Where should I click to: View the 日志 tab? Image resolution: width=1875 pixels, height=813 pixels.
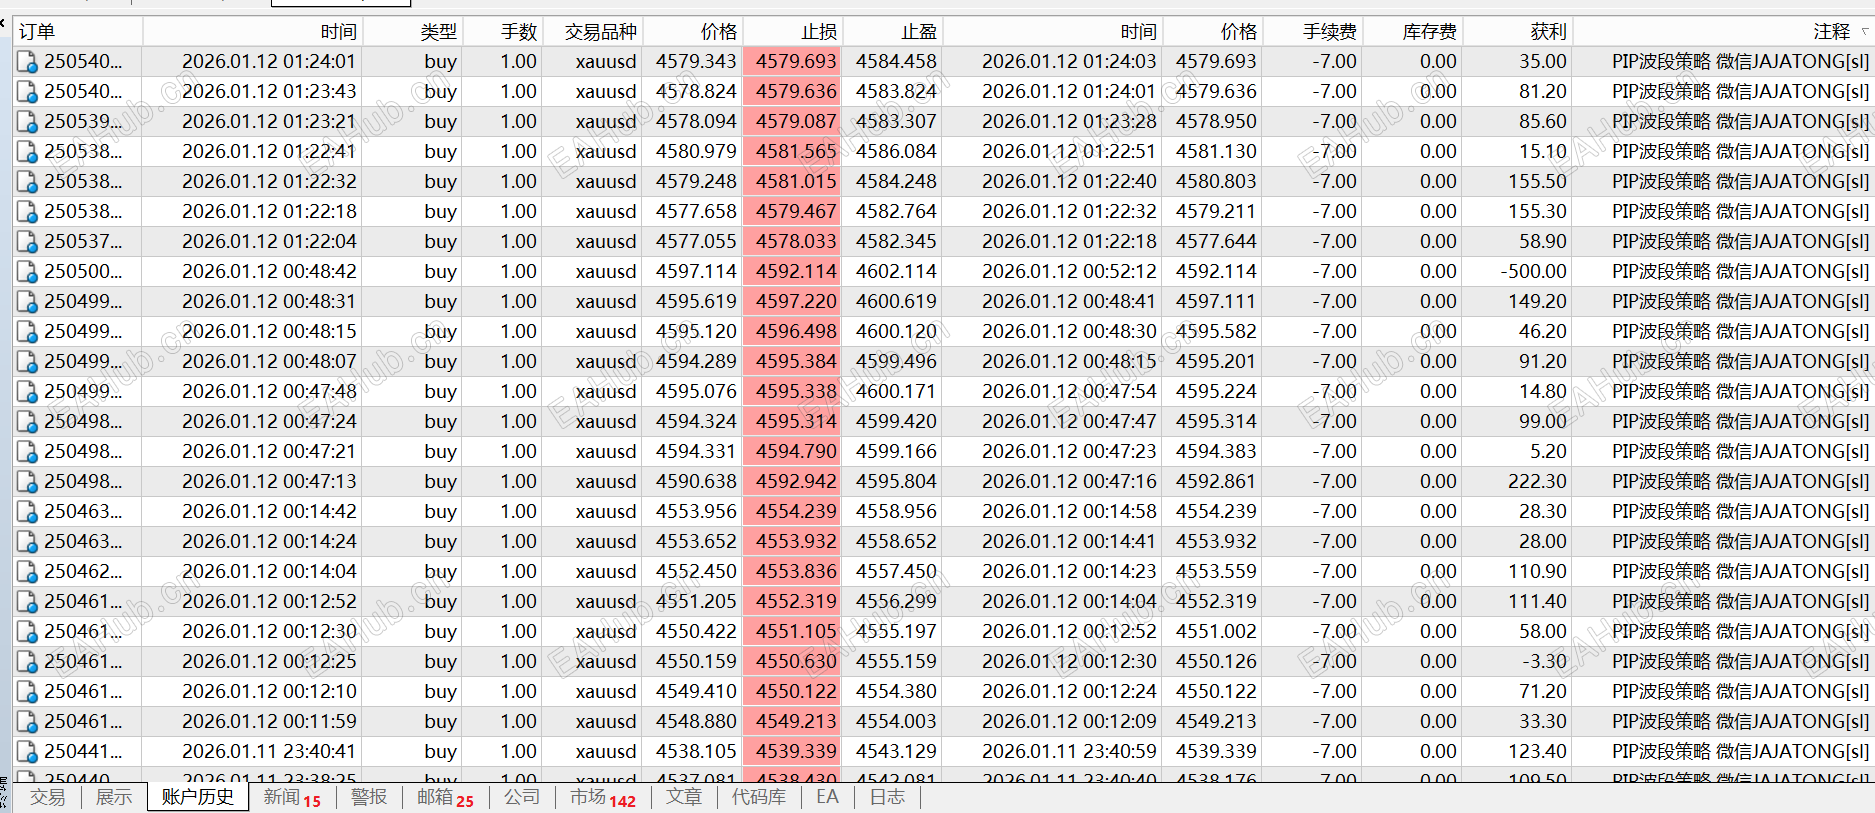(x=887, y=797)
